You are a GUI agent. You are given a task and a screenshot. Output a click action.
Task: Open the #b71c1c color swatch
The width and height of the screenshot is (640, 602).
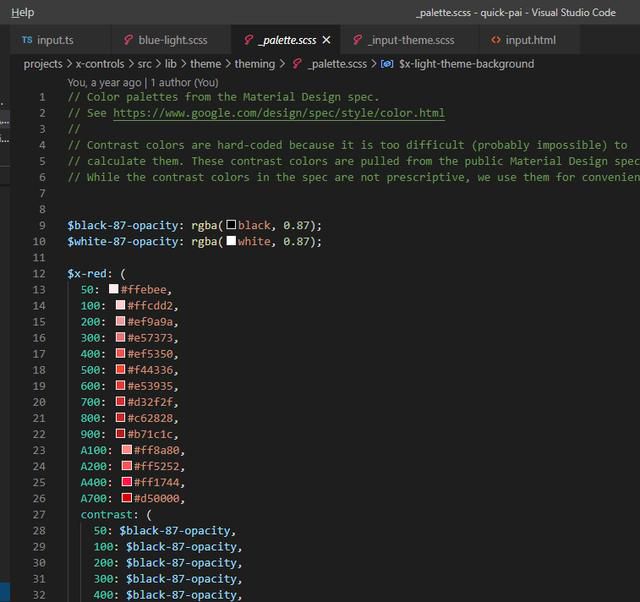(x=120, y=433)
